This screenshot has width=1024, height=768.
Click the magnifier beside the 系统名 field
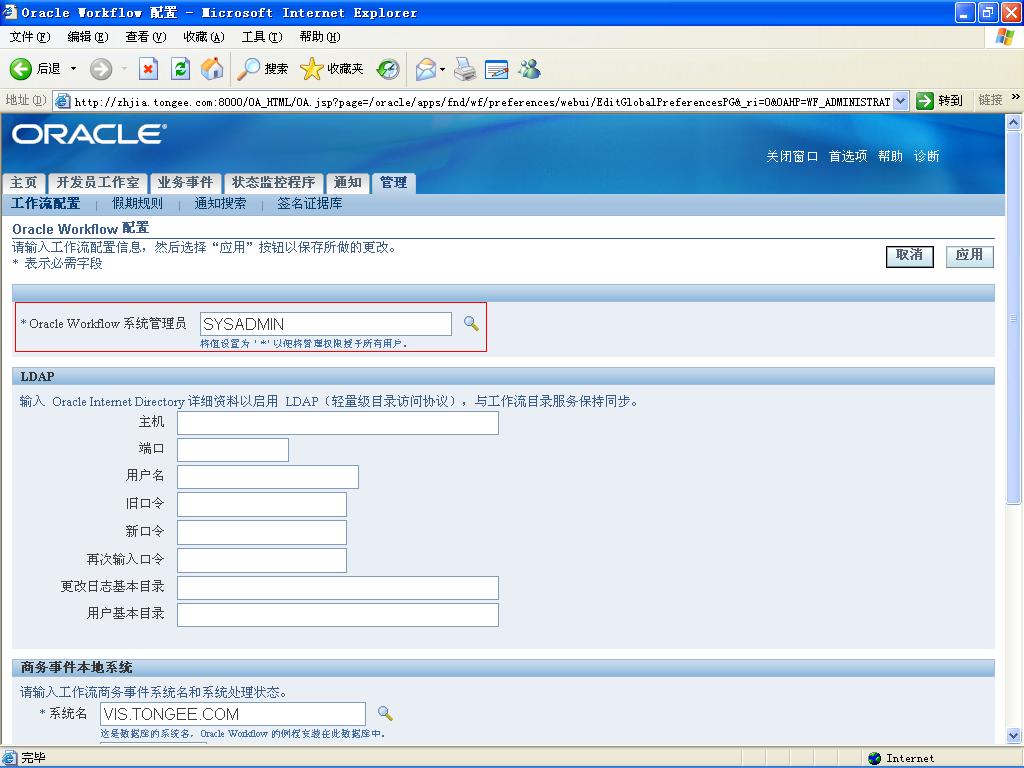385,713
